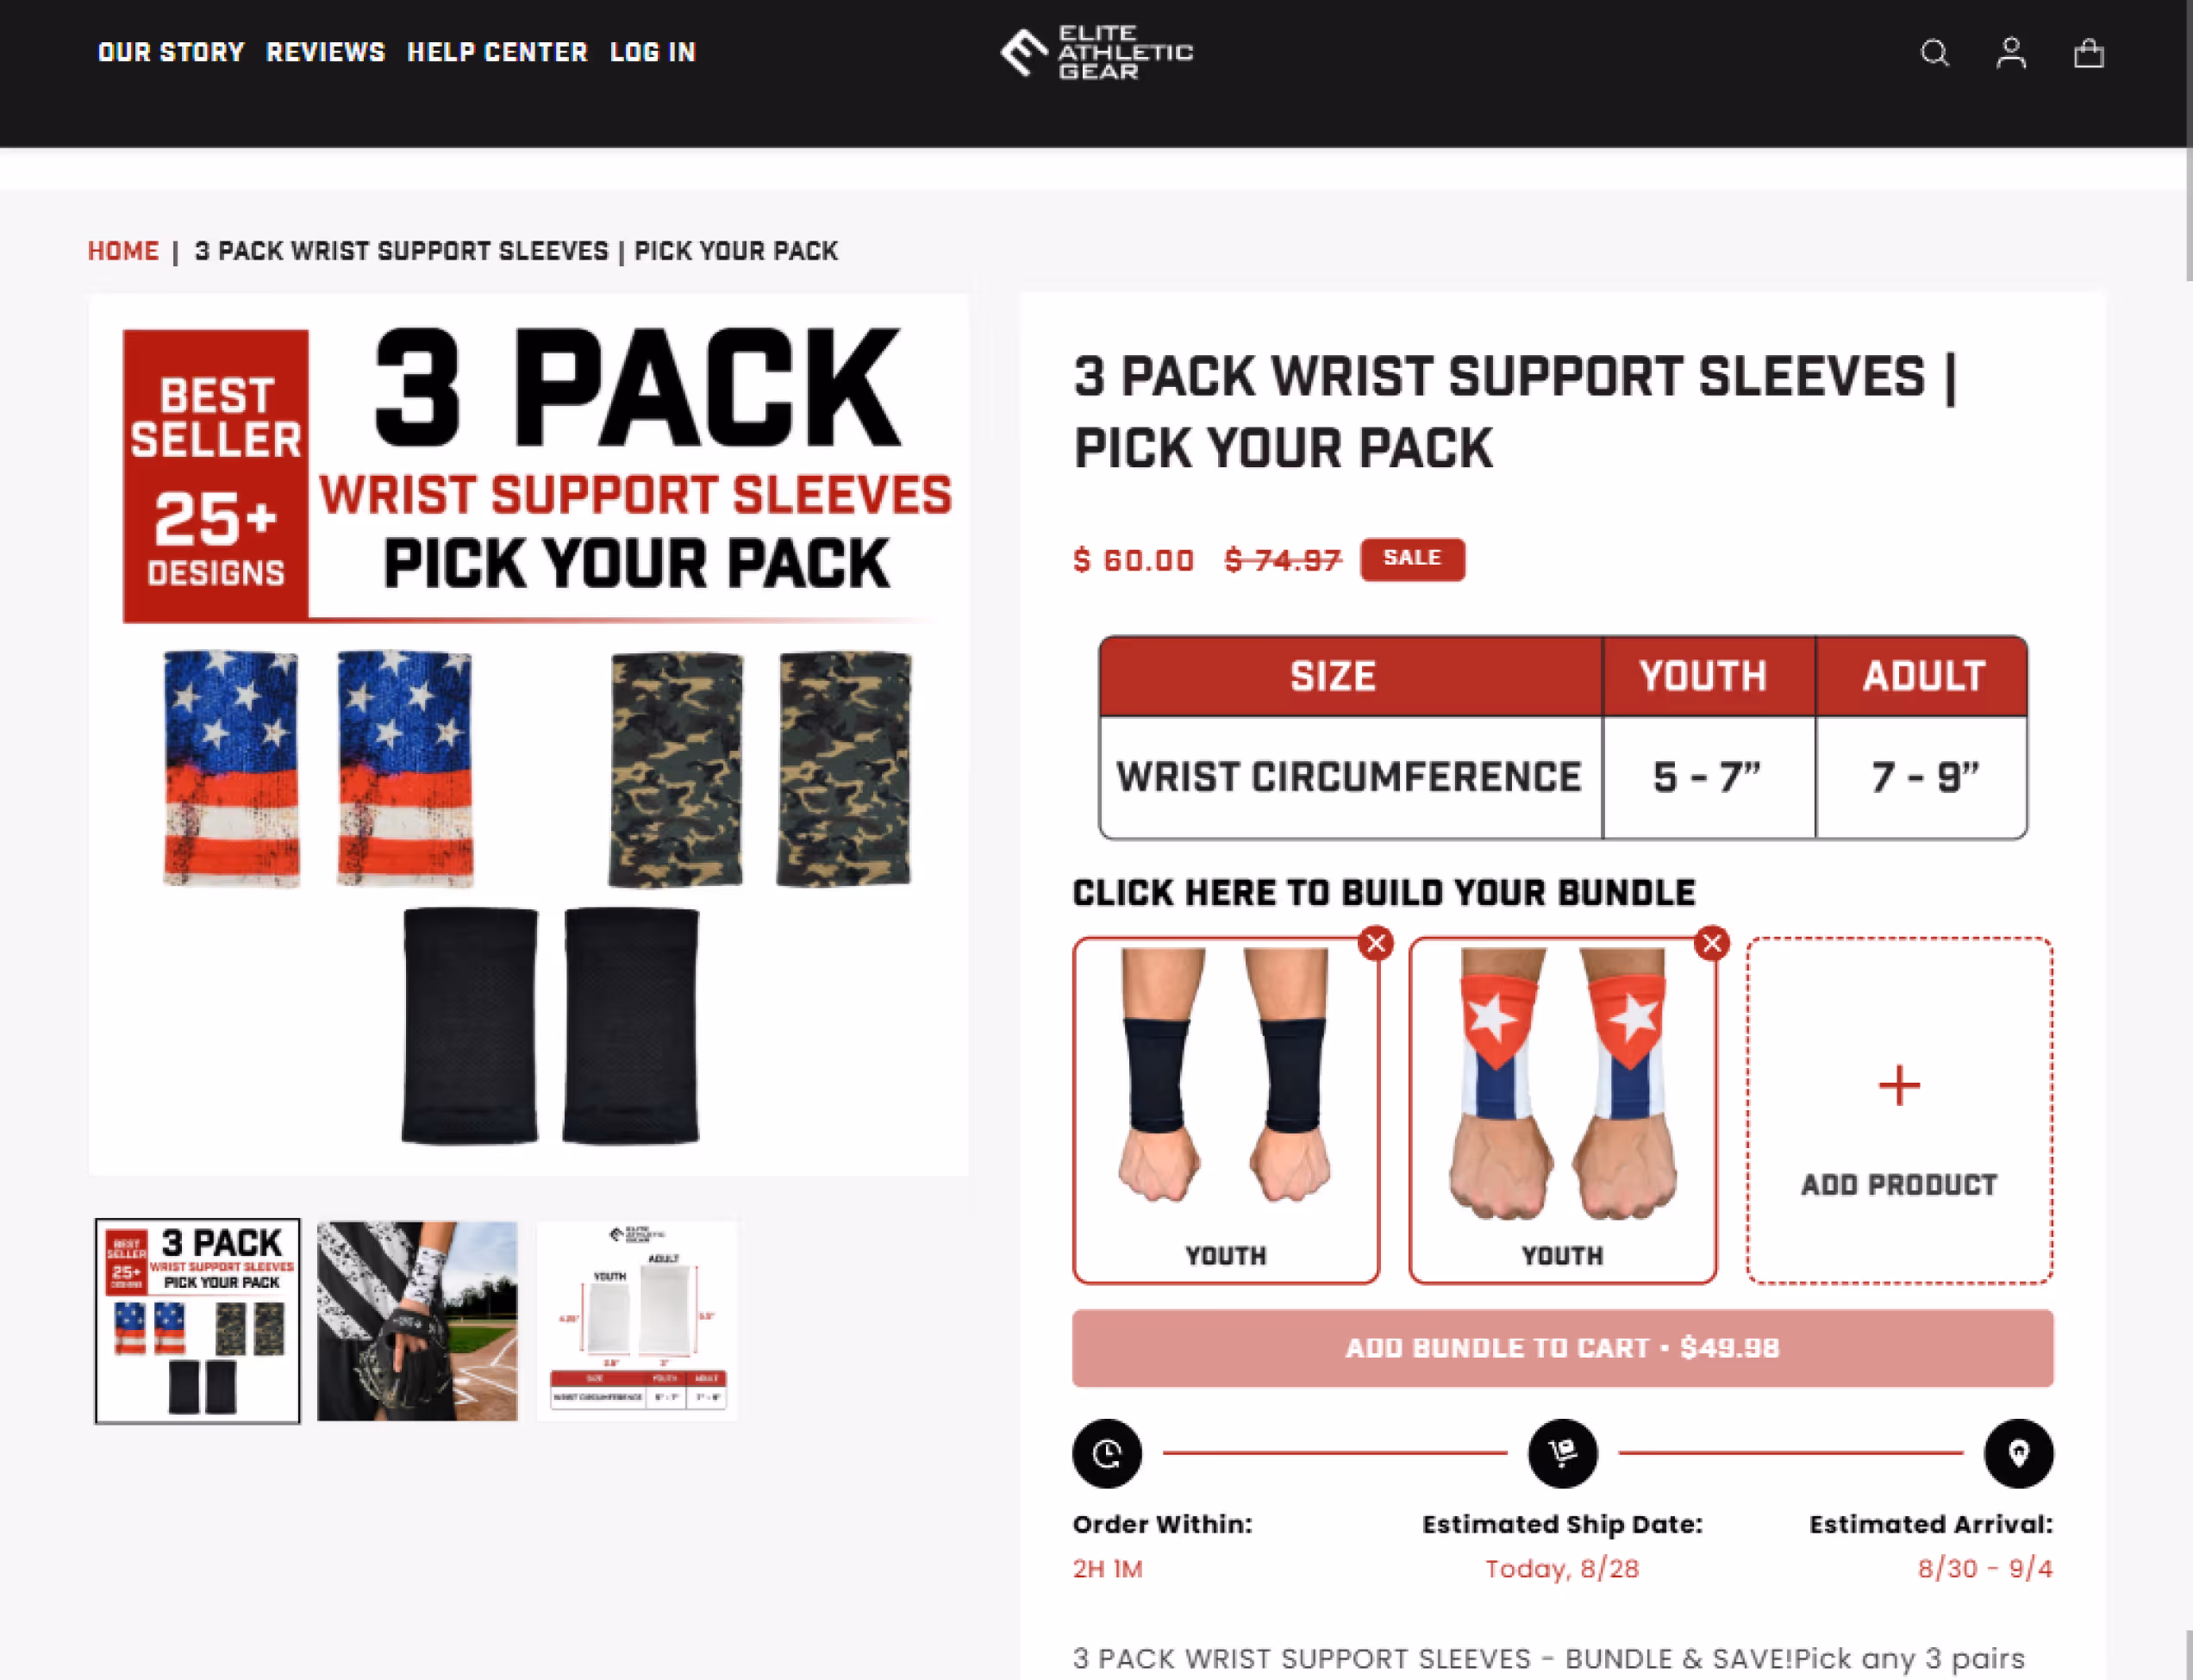
Task: Open the search icon in header
Action: (1934, 53)
